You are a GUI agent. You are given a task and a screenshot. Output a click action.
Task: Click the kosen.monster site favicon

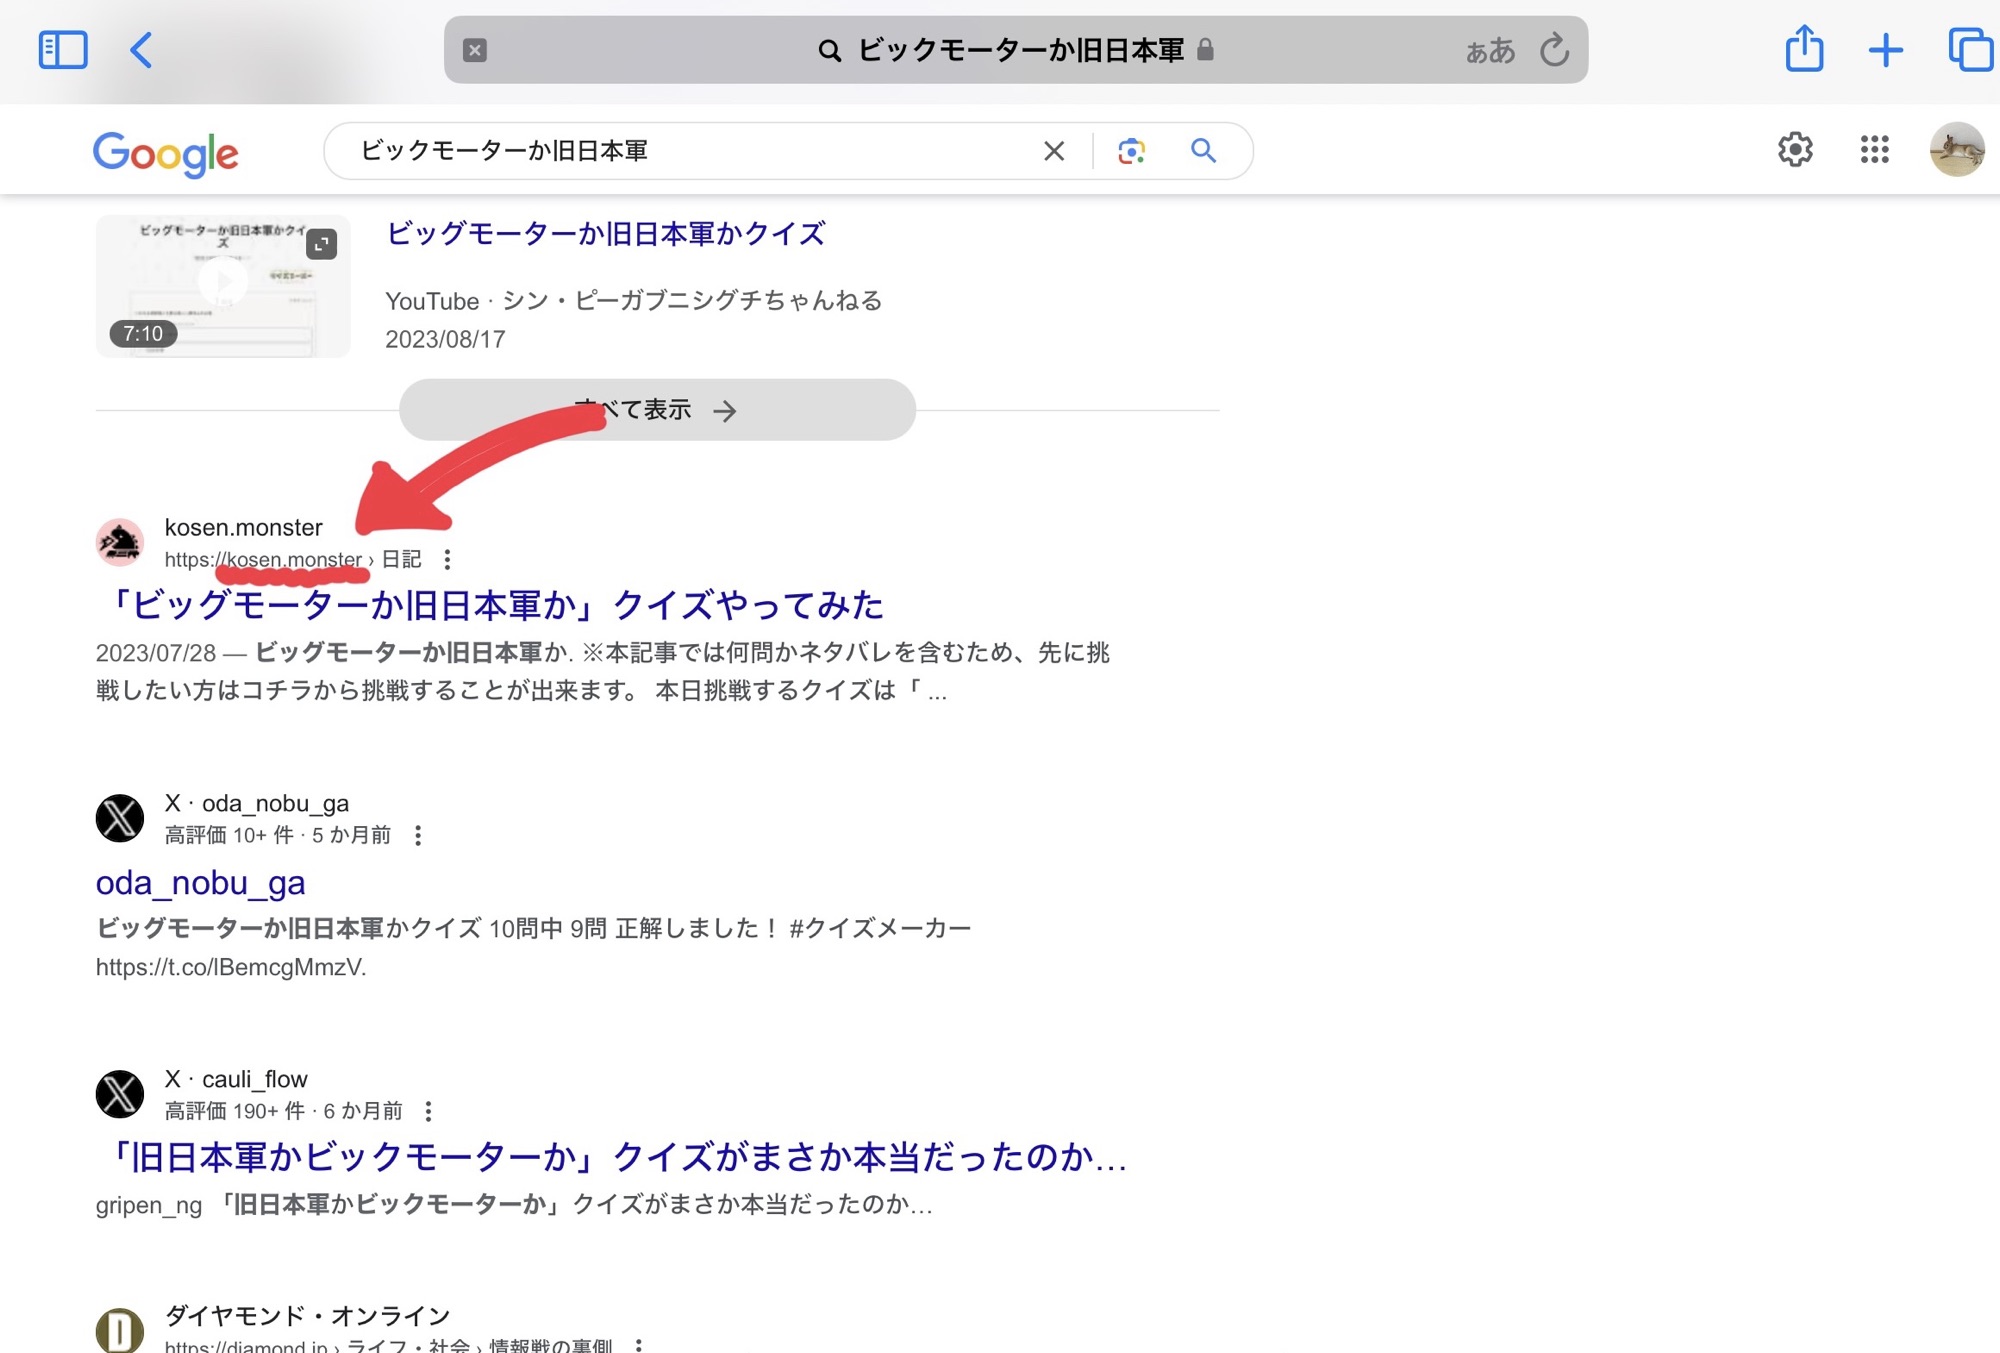click(x=120, y=542)
